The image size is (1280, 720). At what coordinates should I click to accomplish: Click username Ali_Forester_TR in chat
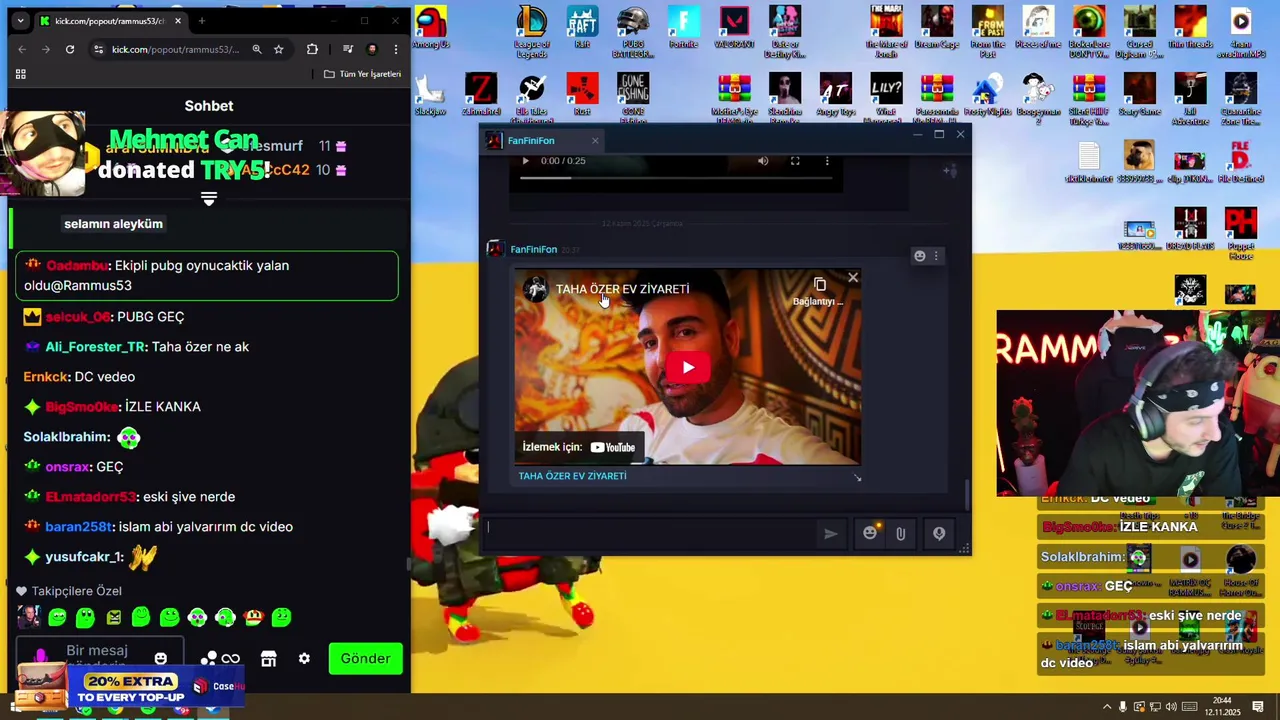pyautogui.click(x=96, y=347)
